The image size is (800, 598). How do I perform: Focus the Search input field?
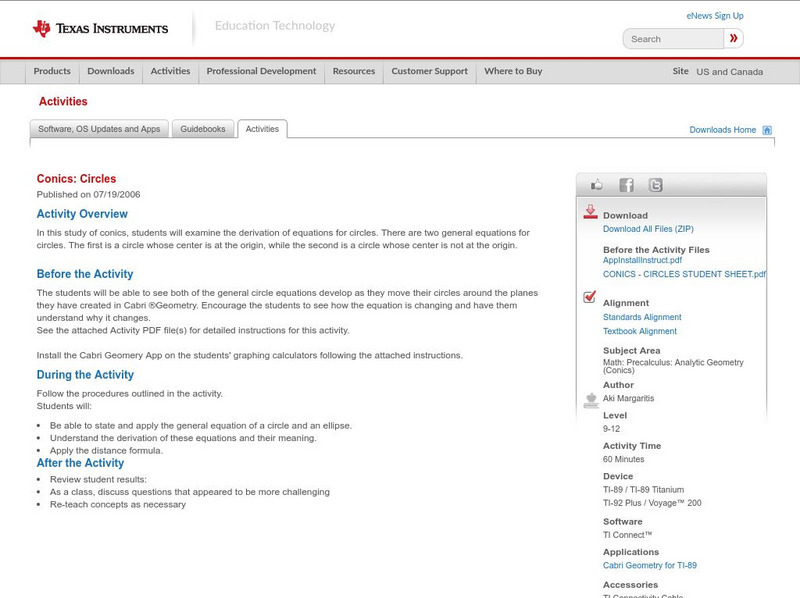[x=673, y=39]
